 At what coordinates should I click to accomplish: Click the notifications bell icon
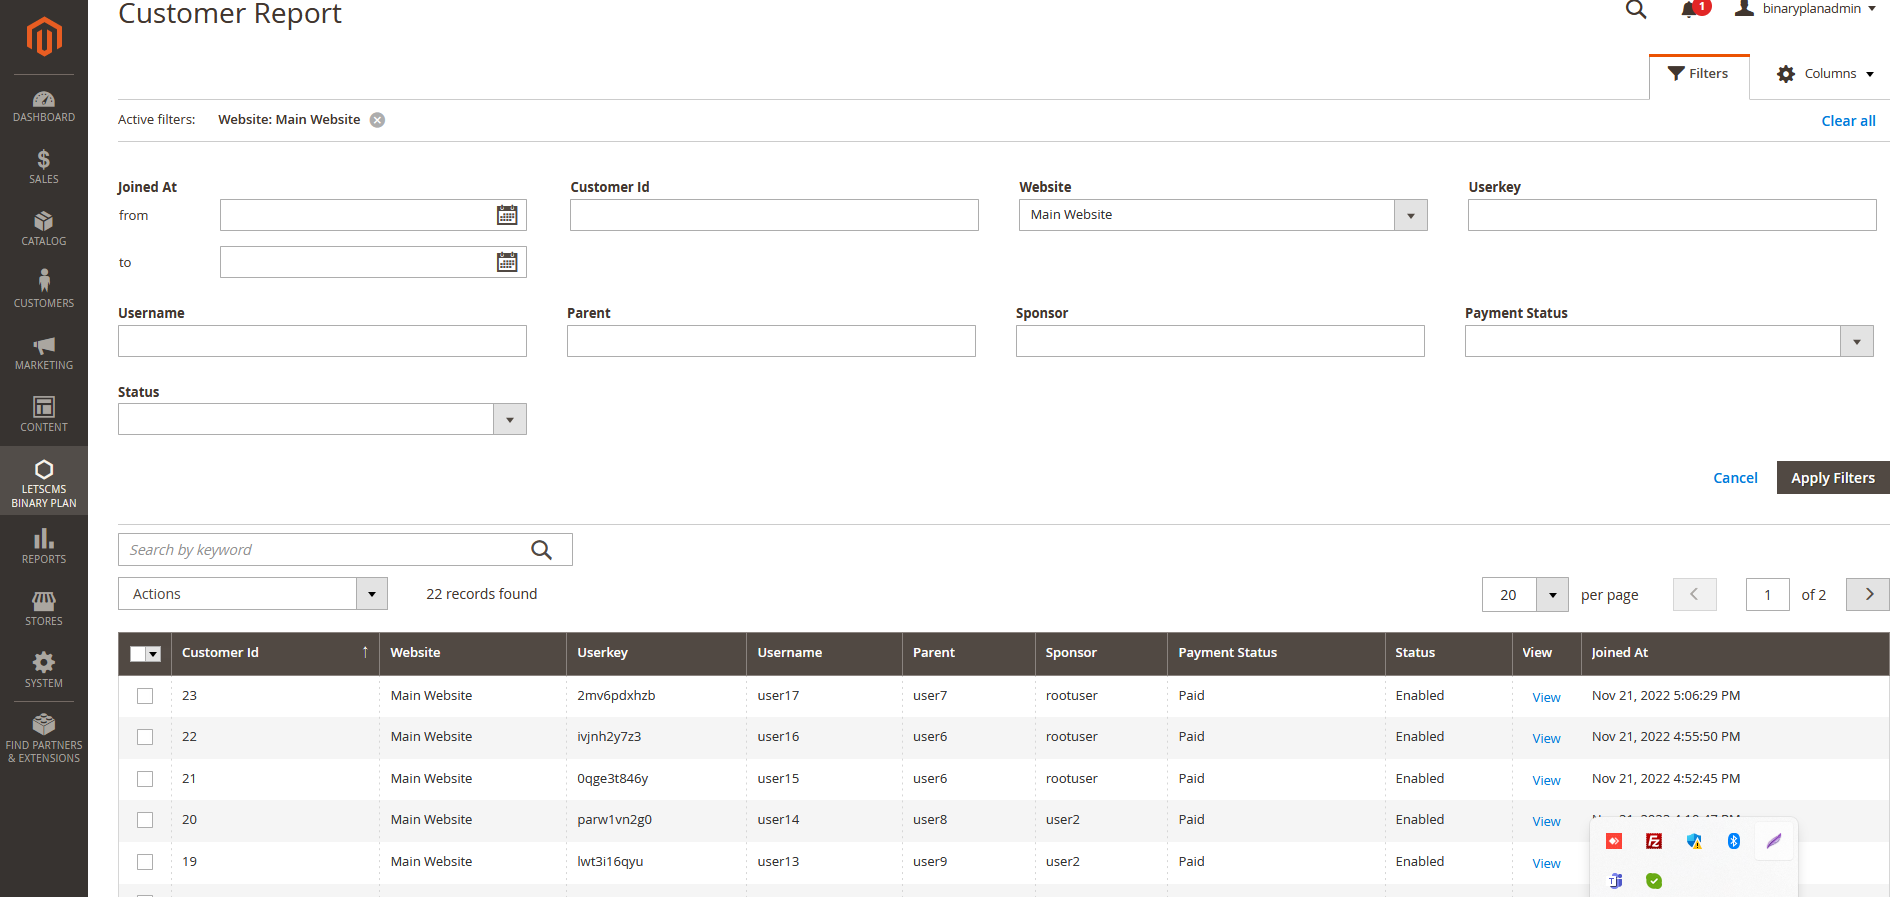tap(1689, 10)
